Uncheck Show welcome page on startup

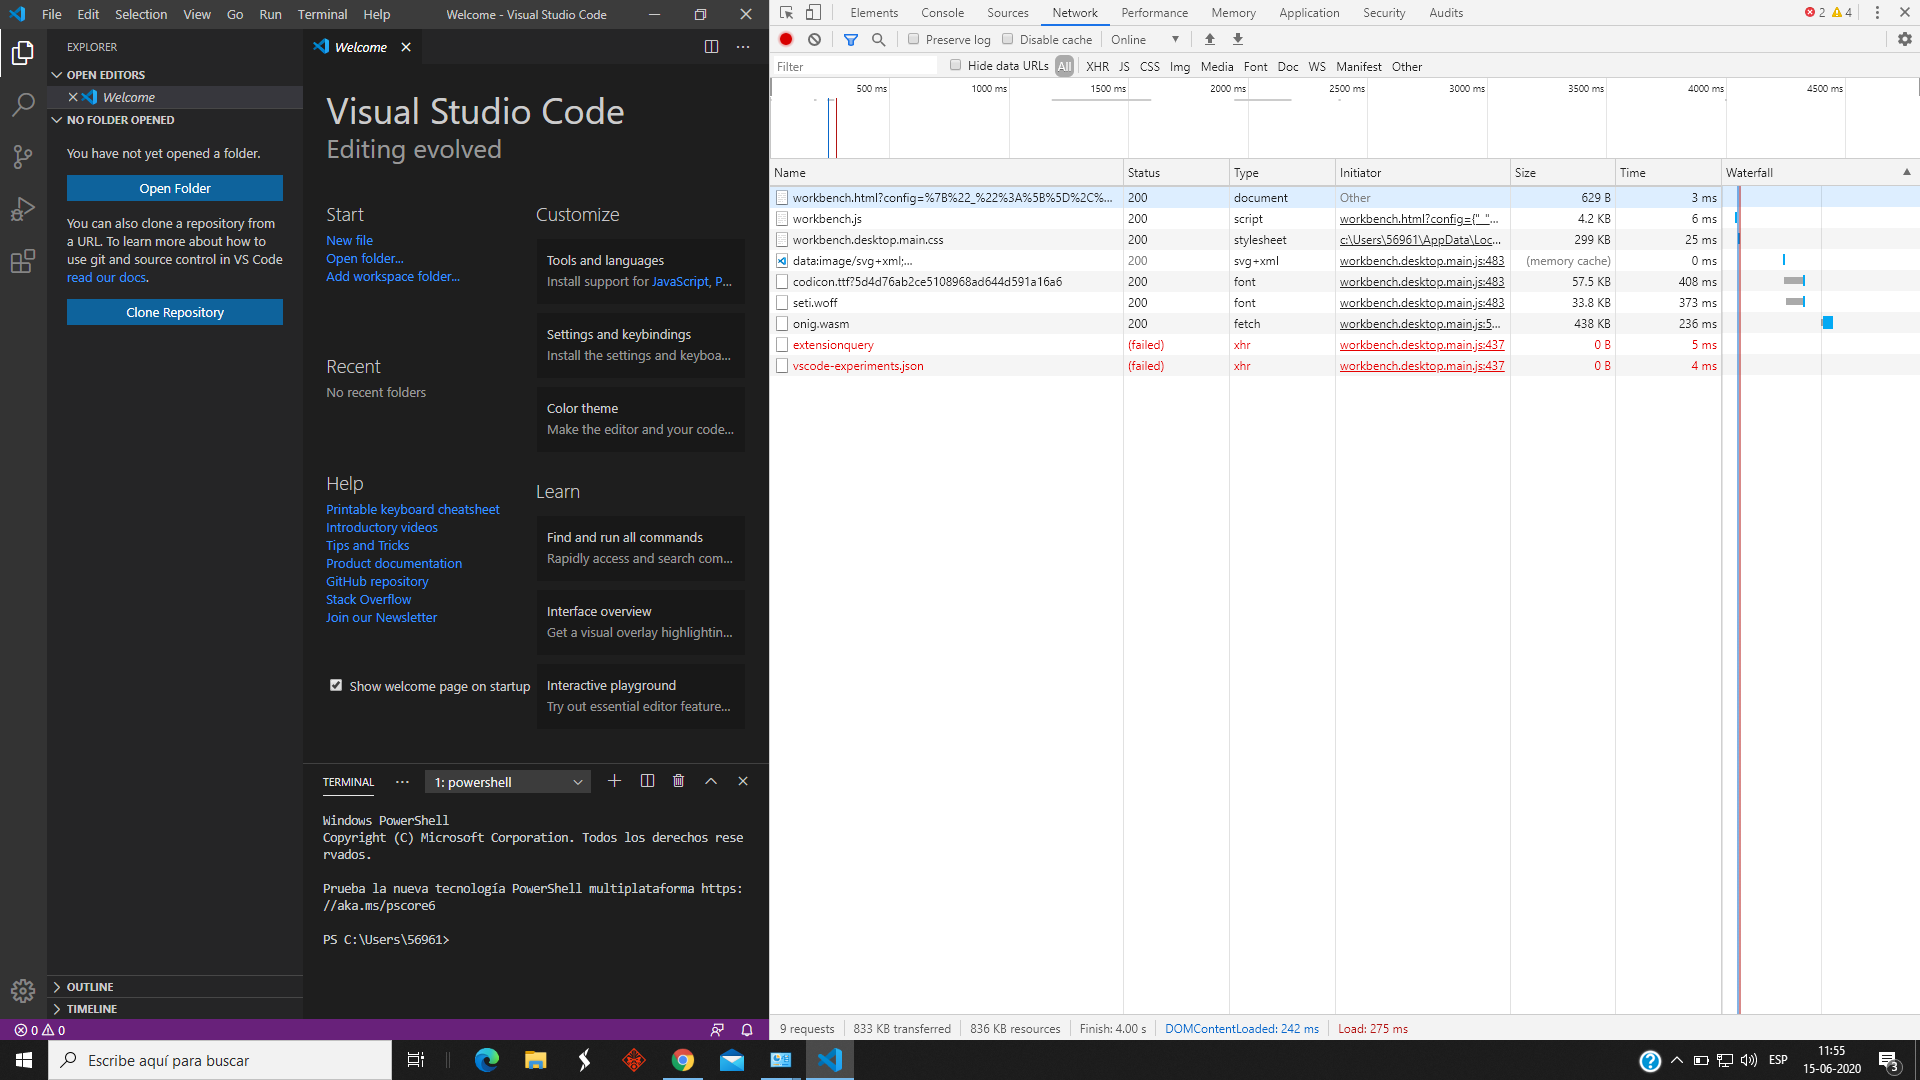coord(336,685)
